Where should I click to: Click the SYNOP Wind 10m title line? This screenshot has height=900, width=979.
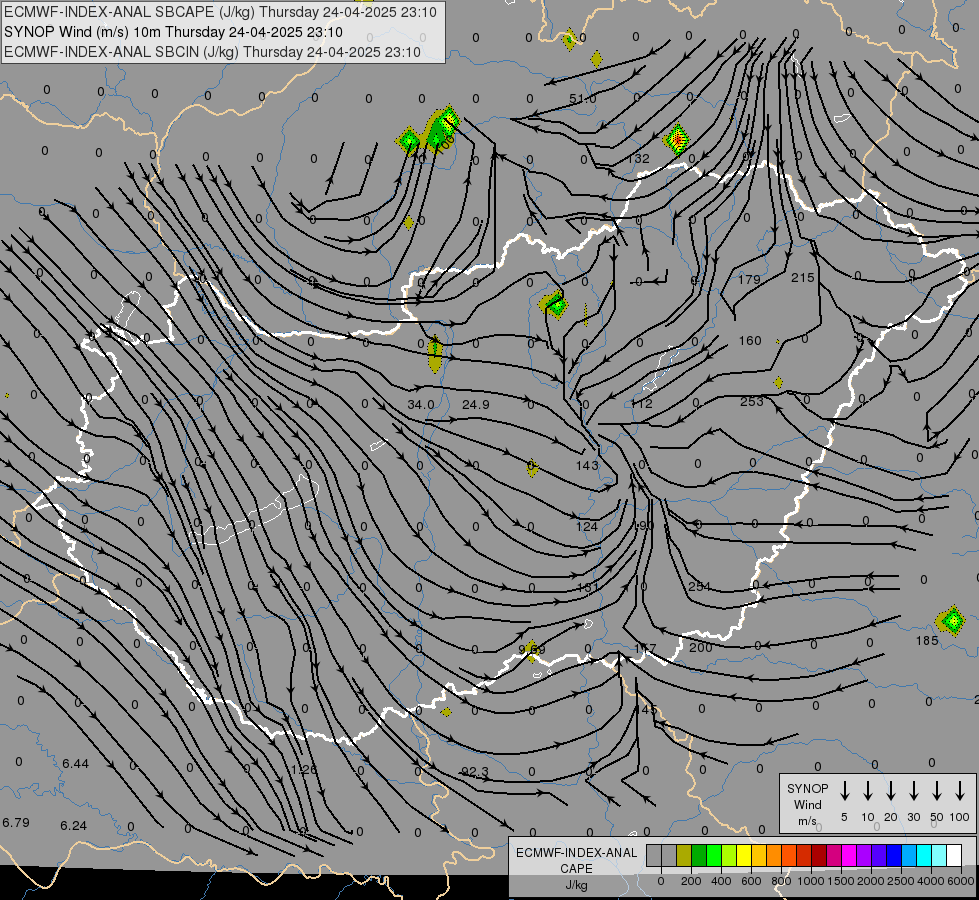click(174, 32)
